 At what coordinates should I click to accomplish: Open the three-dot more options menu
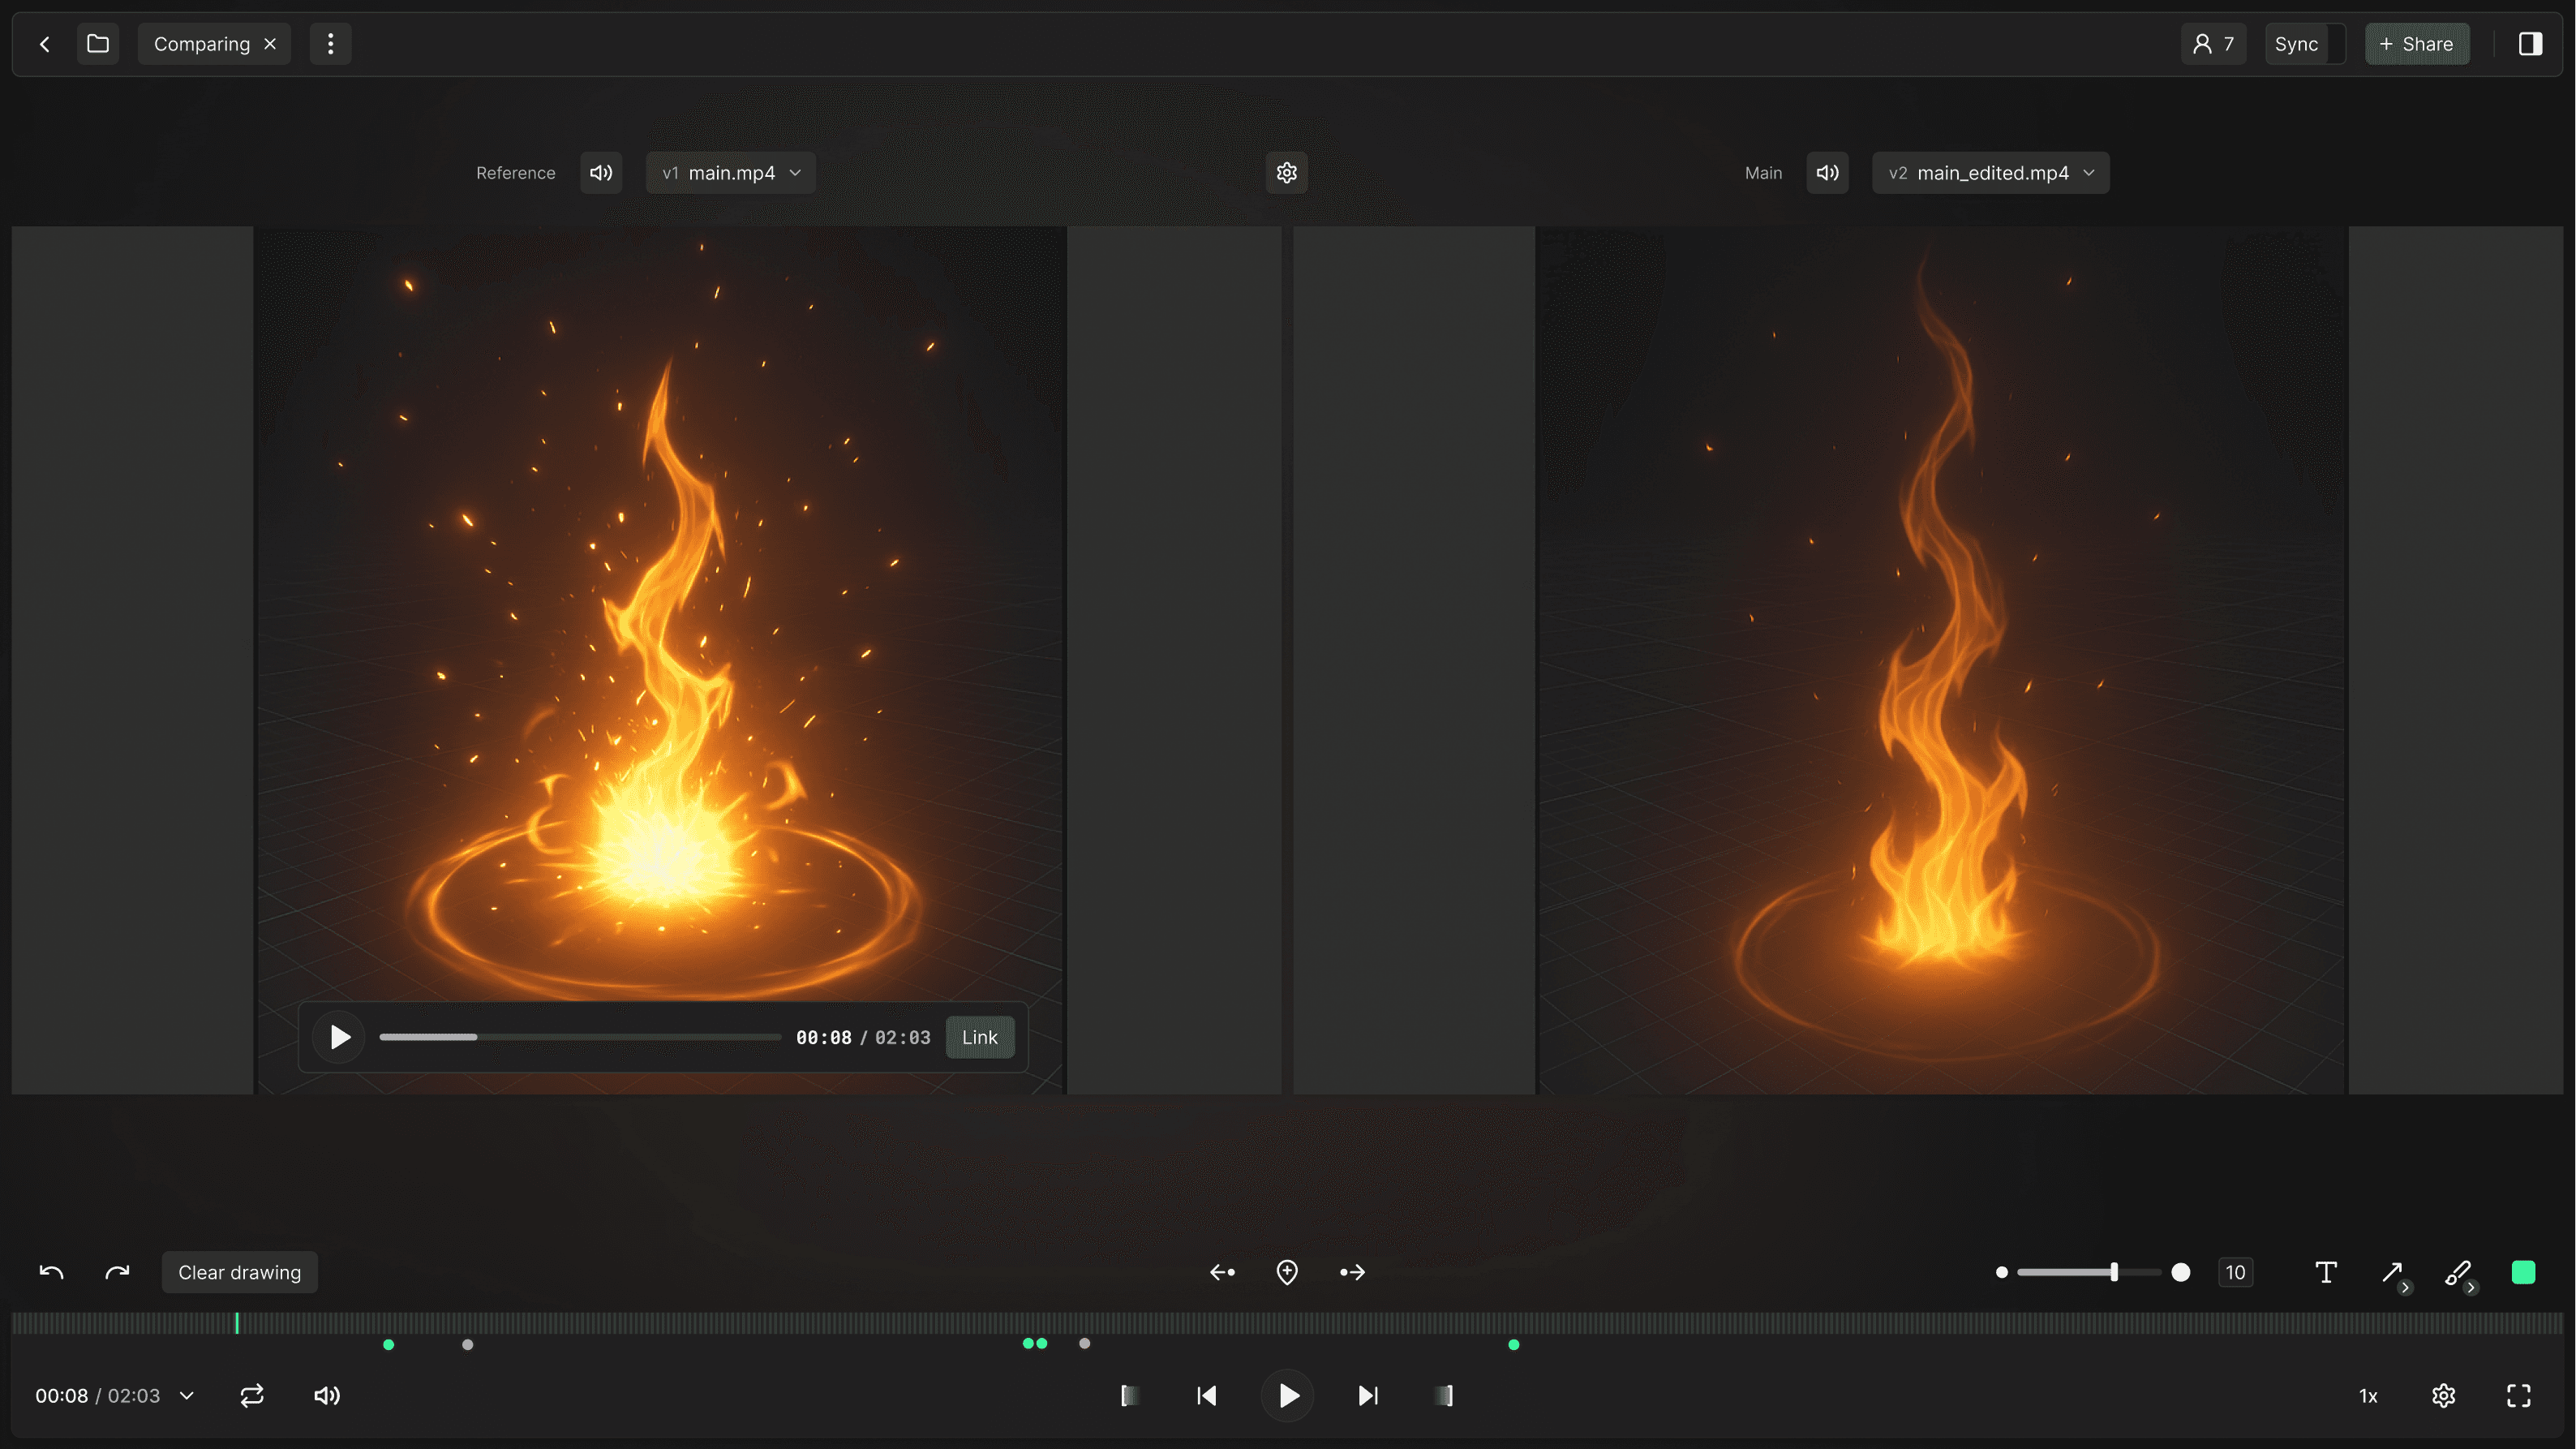click(331, 44)
